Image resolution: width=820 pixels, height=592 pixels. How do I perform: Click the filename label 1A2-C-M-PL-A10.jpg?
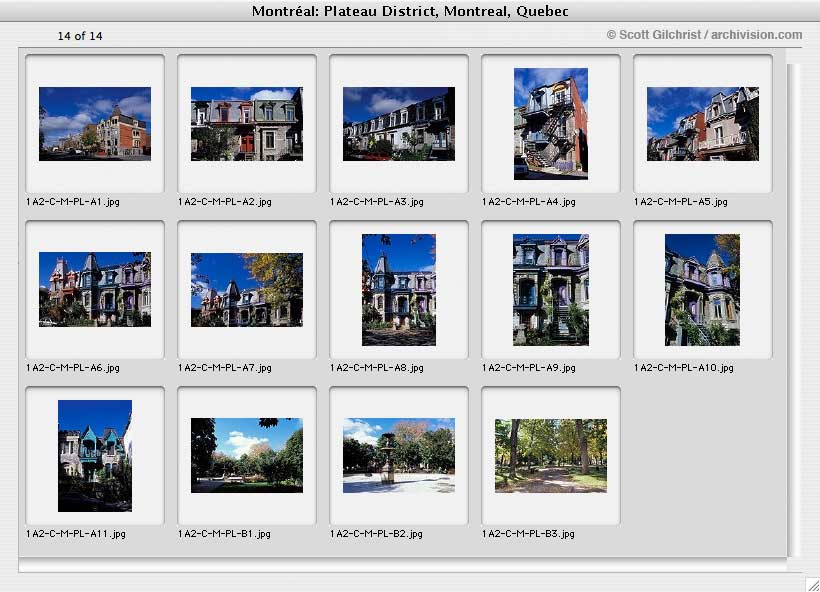click(684, 368)
